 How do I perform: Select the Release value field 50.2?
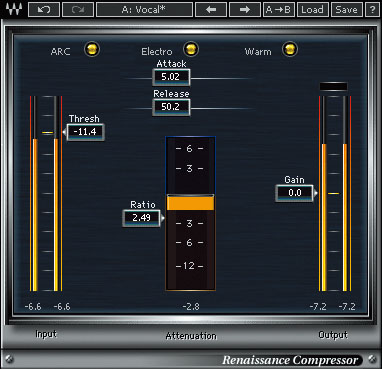tap(171, 107)
